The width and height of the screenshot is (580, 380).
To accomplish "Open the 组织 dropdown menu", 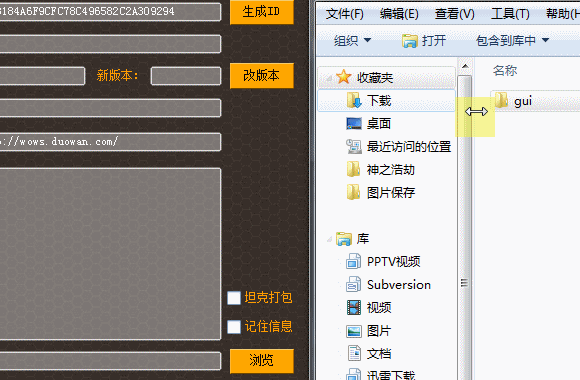I will coord(352,40).
